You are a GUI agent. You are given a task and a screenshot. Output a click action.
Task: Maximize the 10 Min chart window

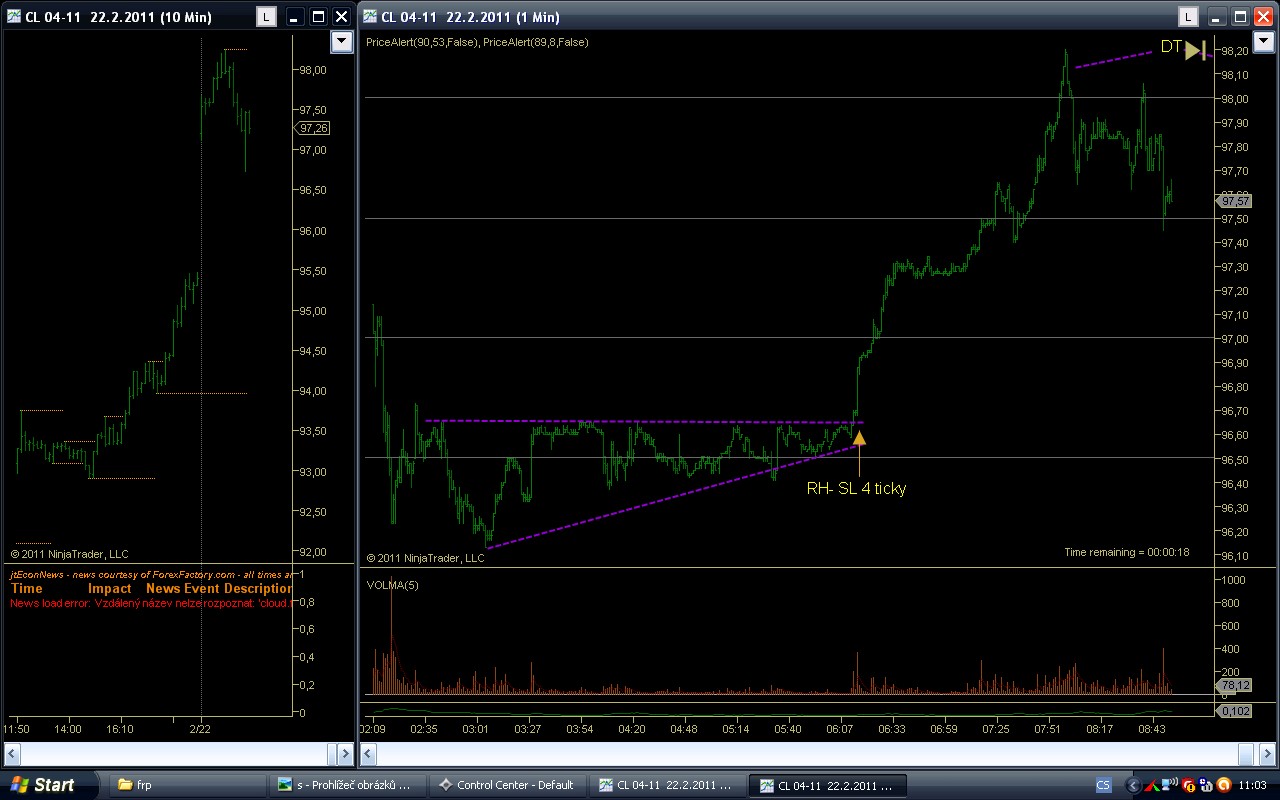pos(318,16)
